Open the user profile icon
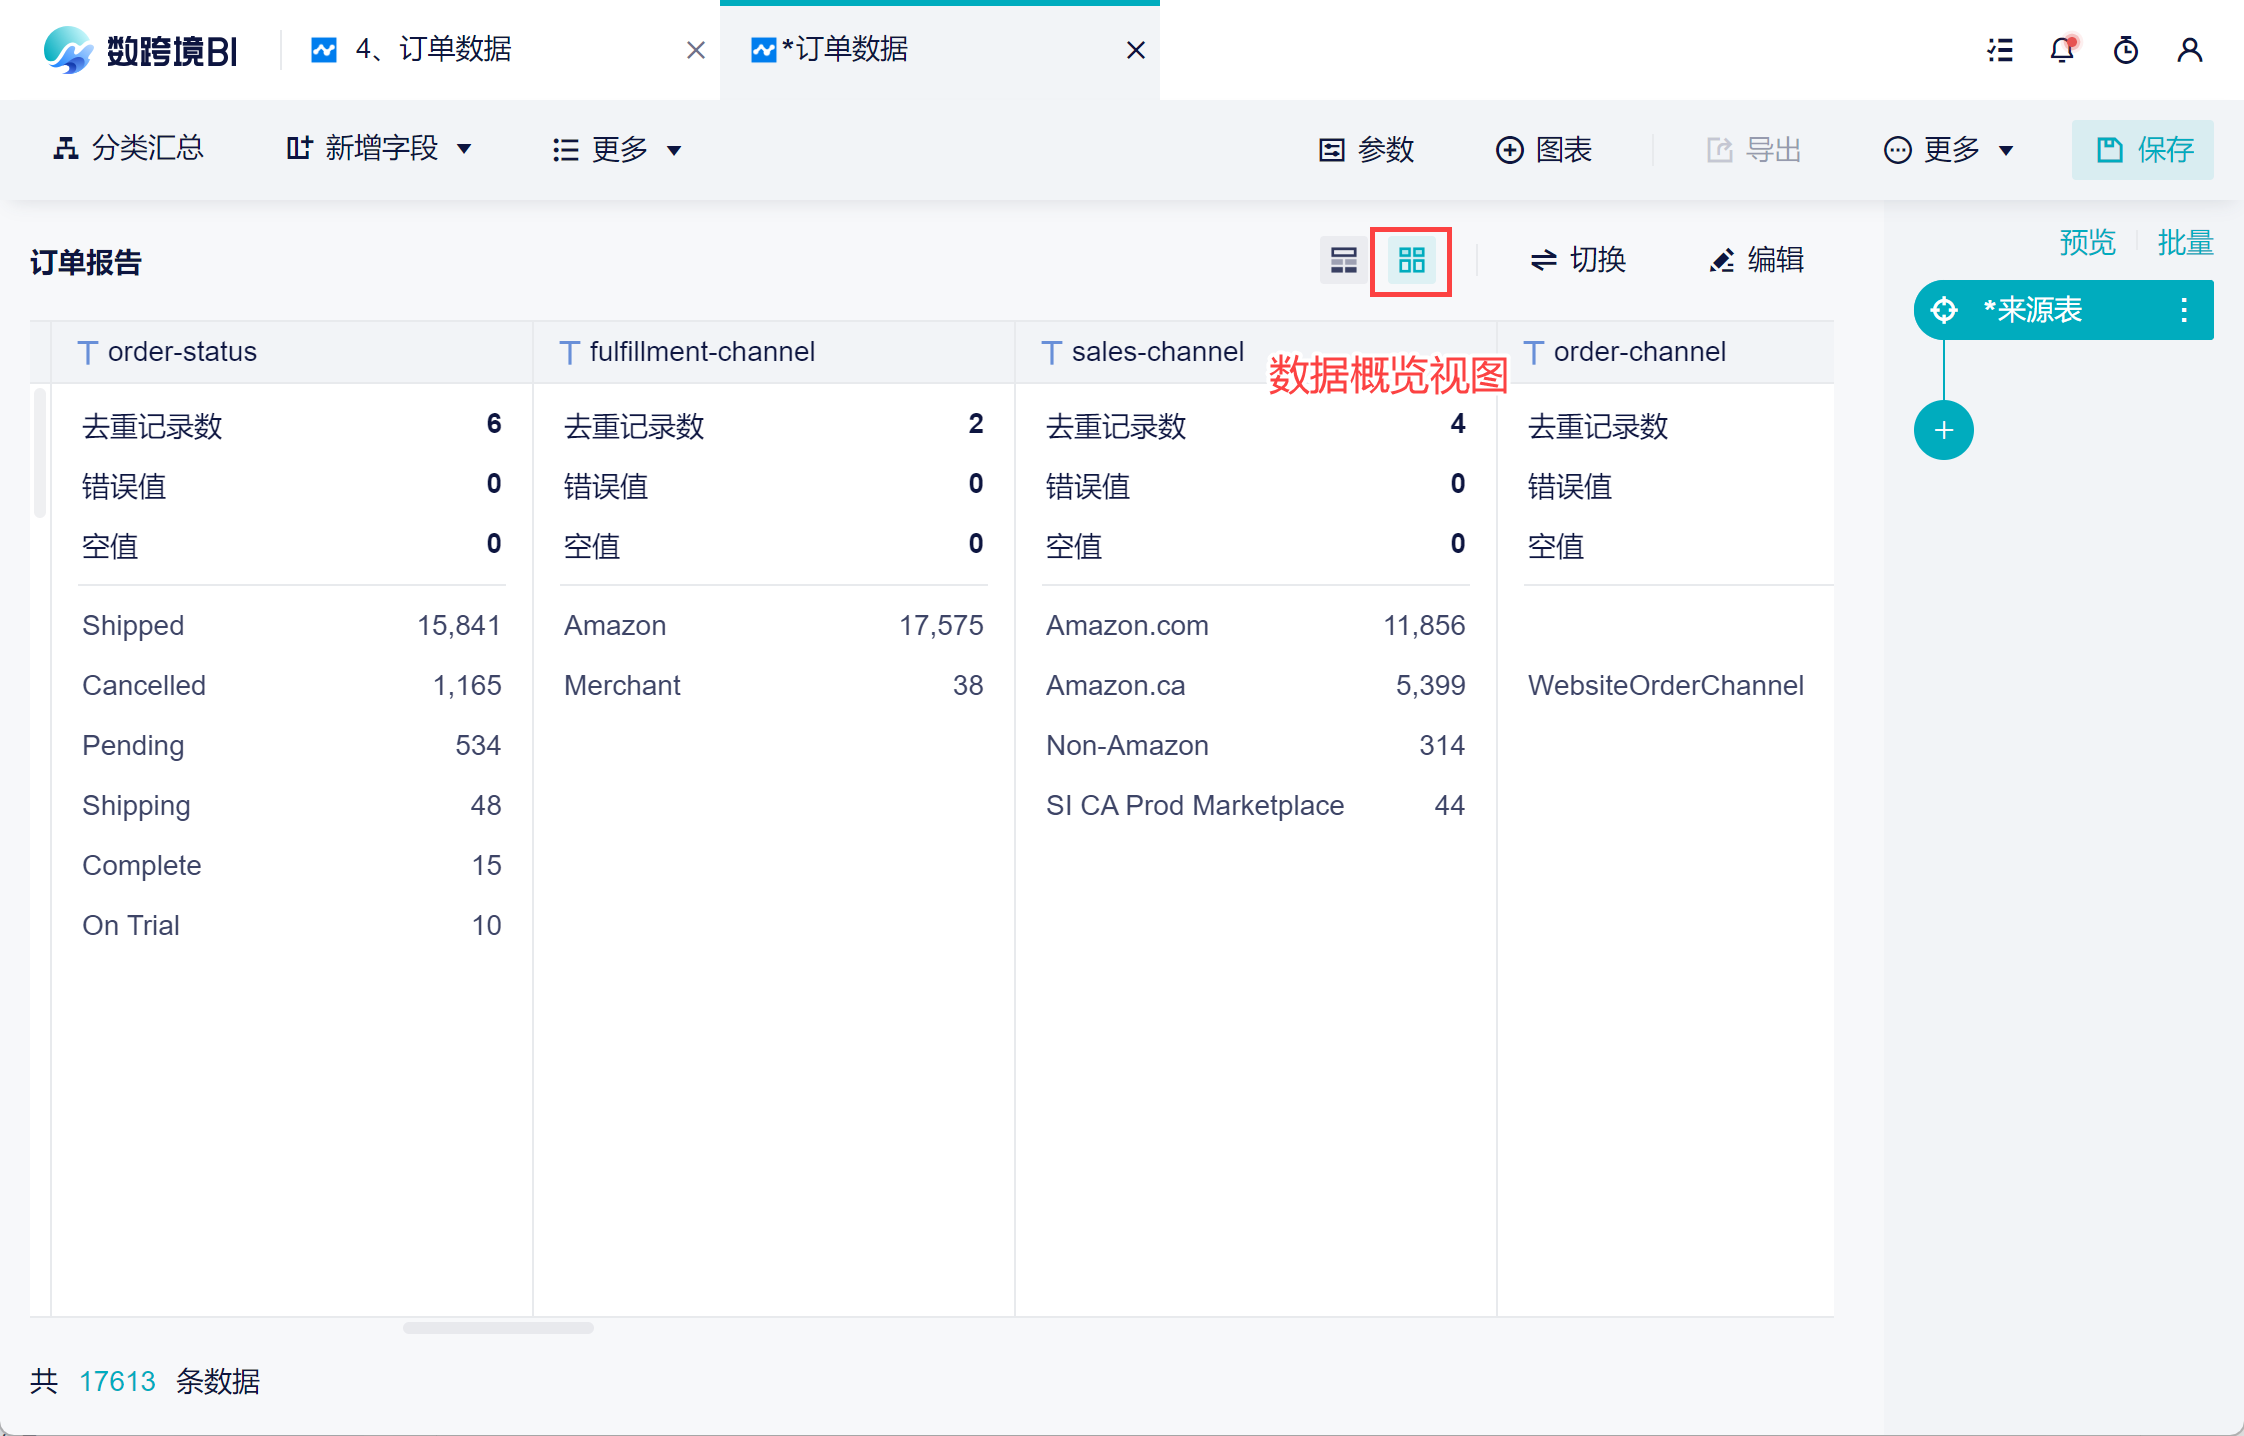The width and height of the screenshot is (2244, 1436). coord(2190,50)
